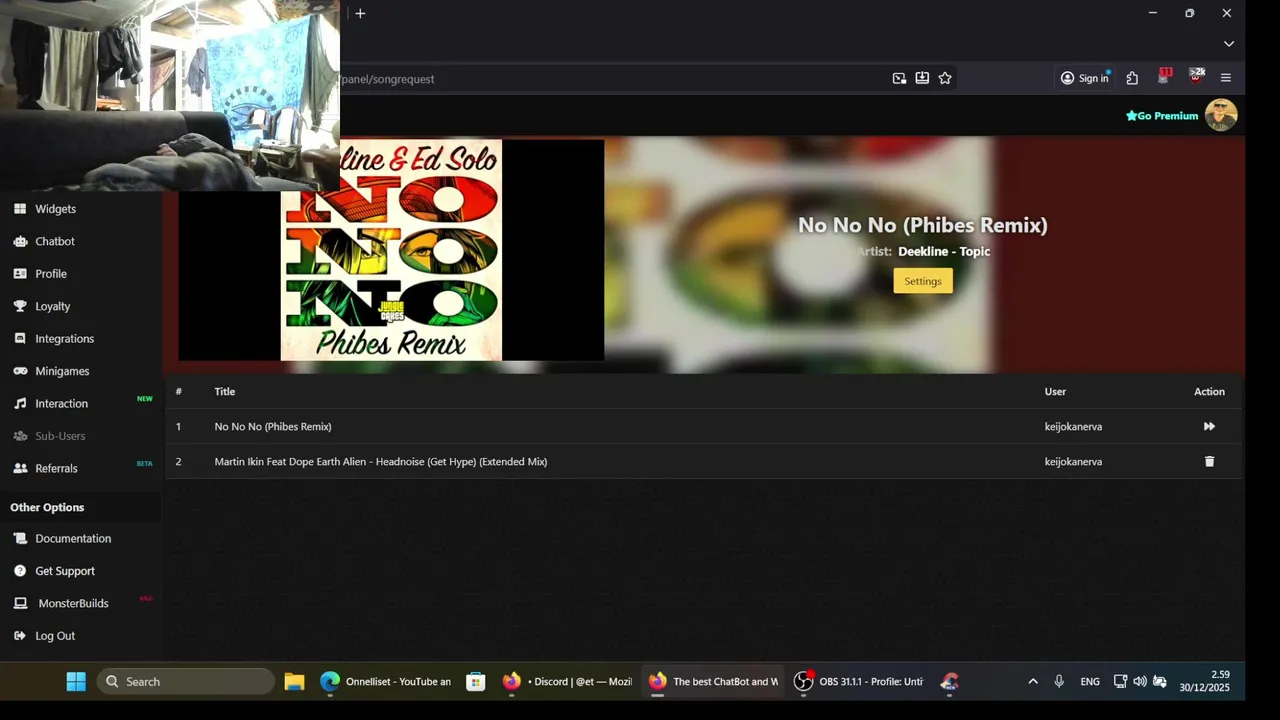Select song row Martin Ikin Headnoise title

pyautogui.click(x=381, y=462)
